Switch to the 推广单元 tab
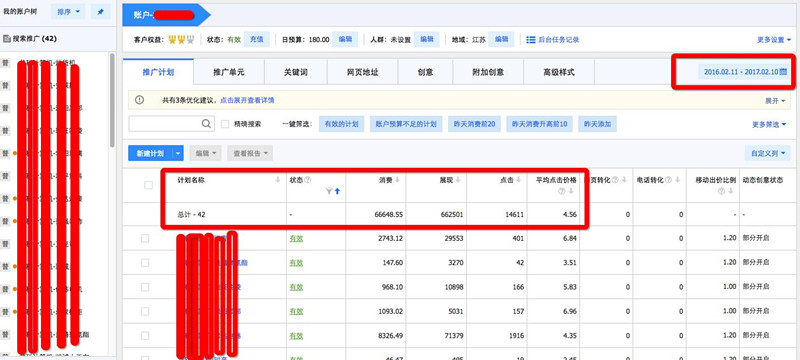 (x=229, y=72)
